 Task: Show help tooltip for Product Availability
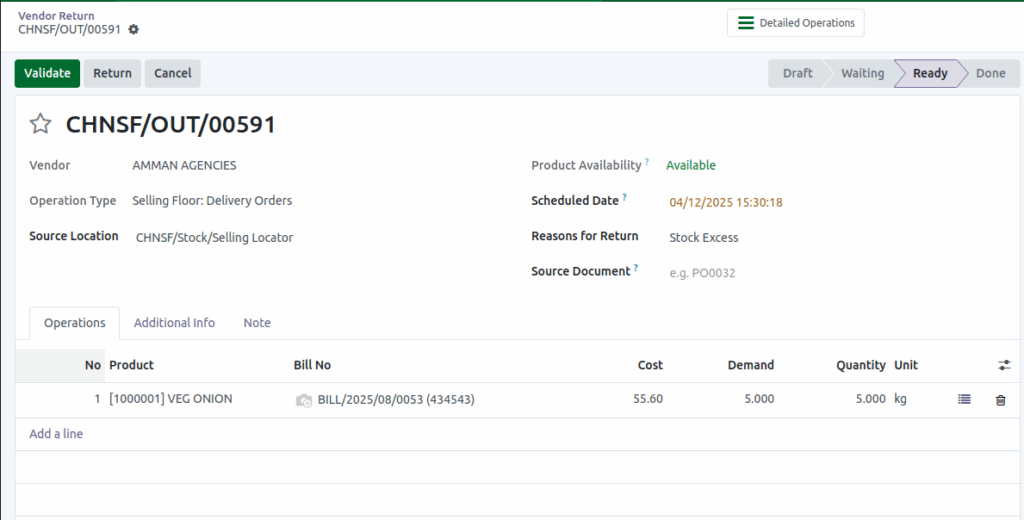647,161
